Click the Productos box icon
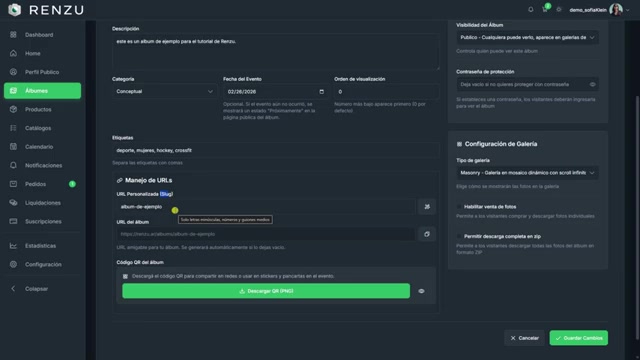Screen dimensions: 640x360 pos(13,109)
